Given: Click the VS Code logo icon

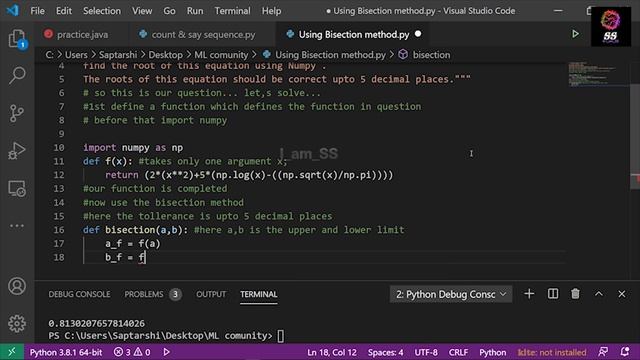Looking at the screenshot, I should (x=12, y=10).
